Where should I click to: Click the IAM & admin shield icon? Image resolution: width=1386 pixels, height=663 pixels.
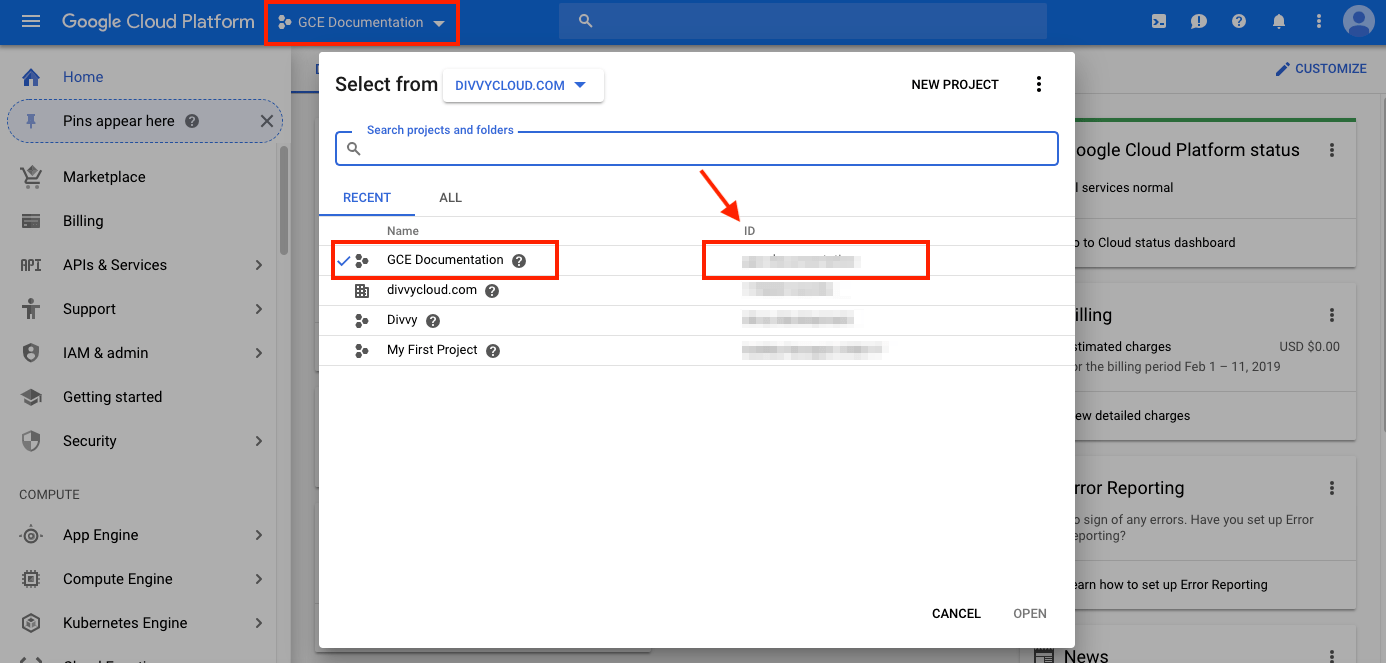31,353
